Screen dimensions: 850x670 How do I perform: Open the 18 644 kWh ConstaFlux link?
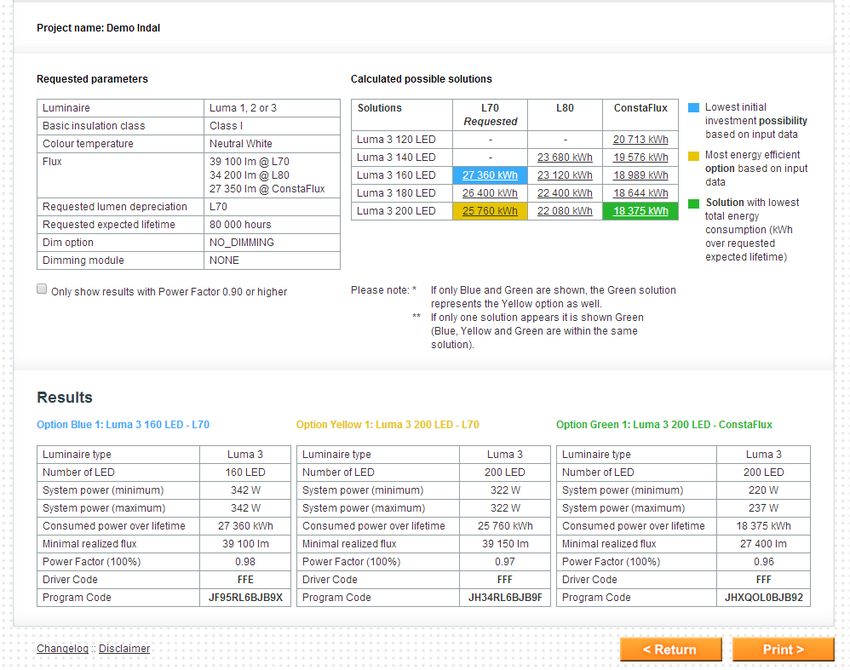coord(640,193)
